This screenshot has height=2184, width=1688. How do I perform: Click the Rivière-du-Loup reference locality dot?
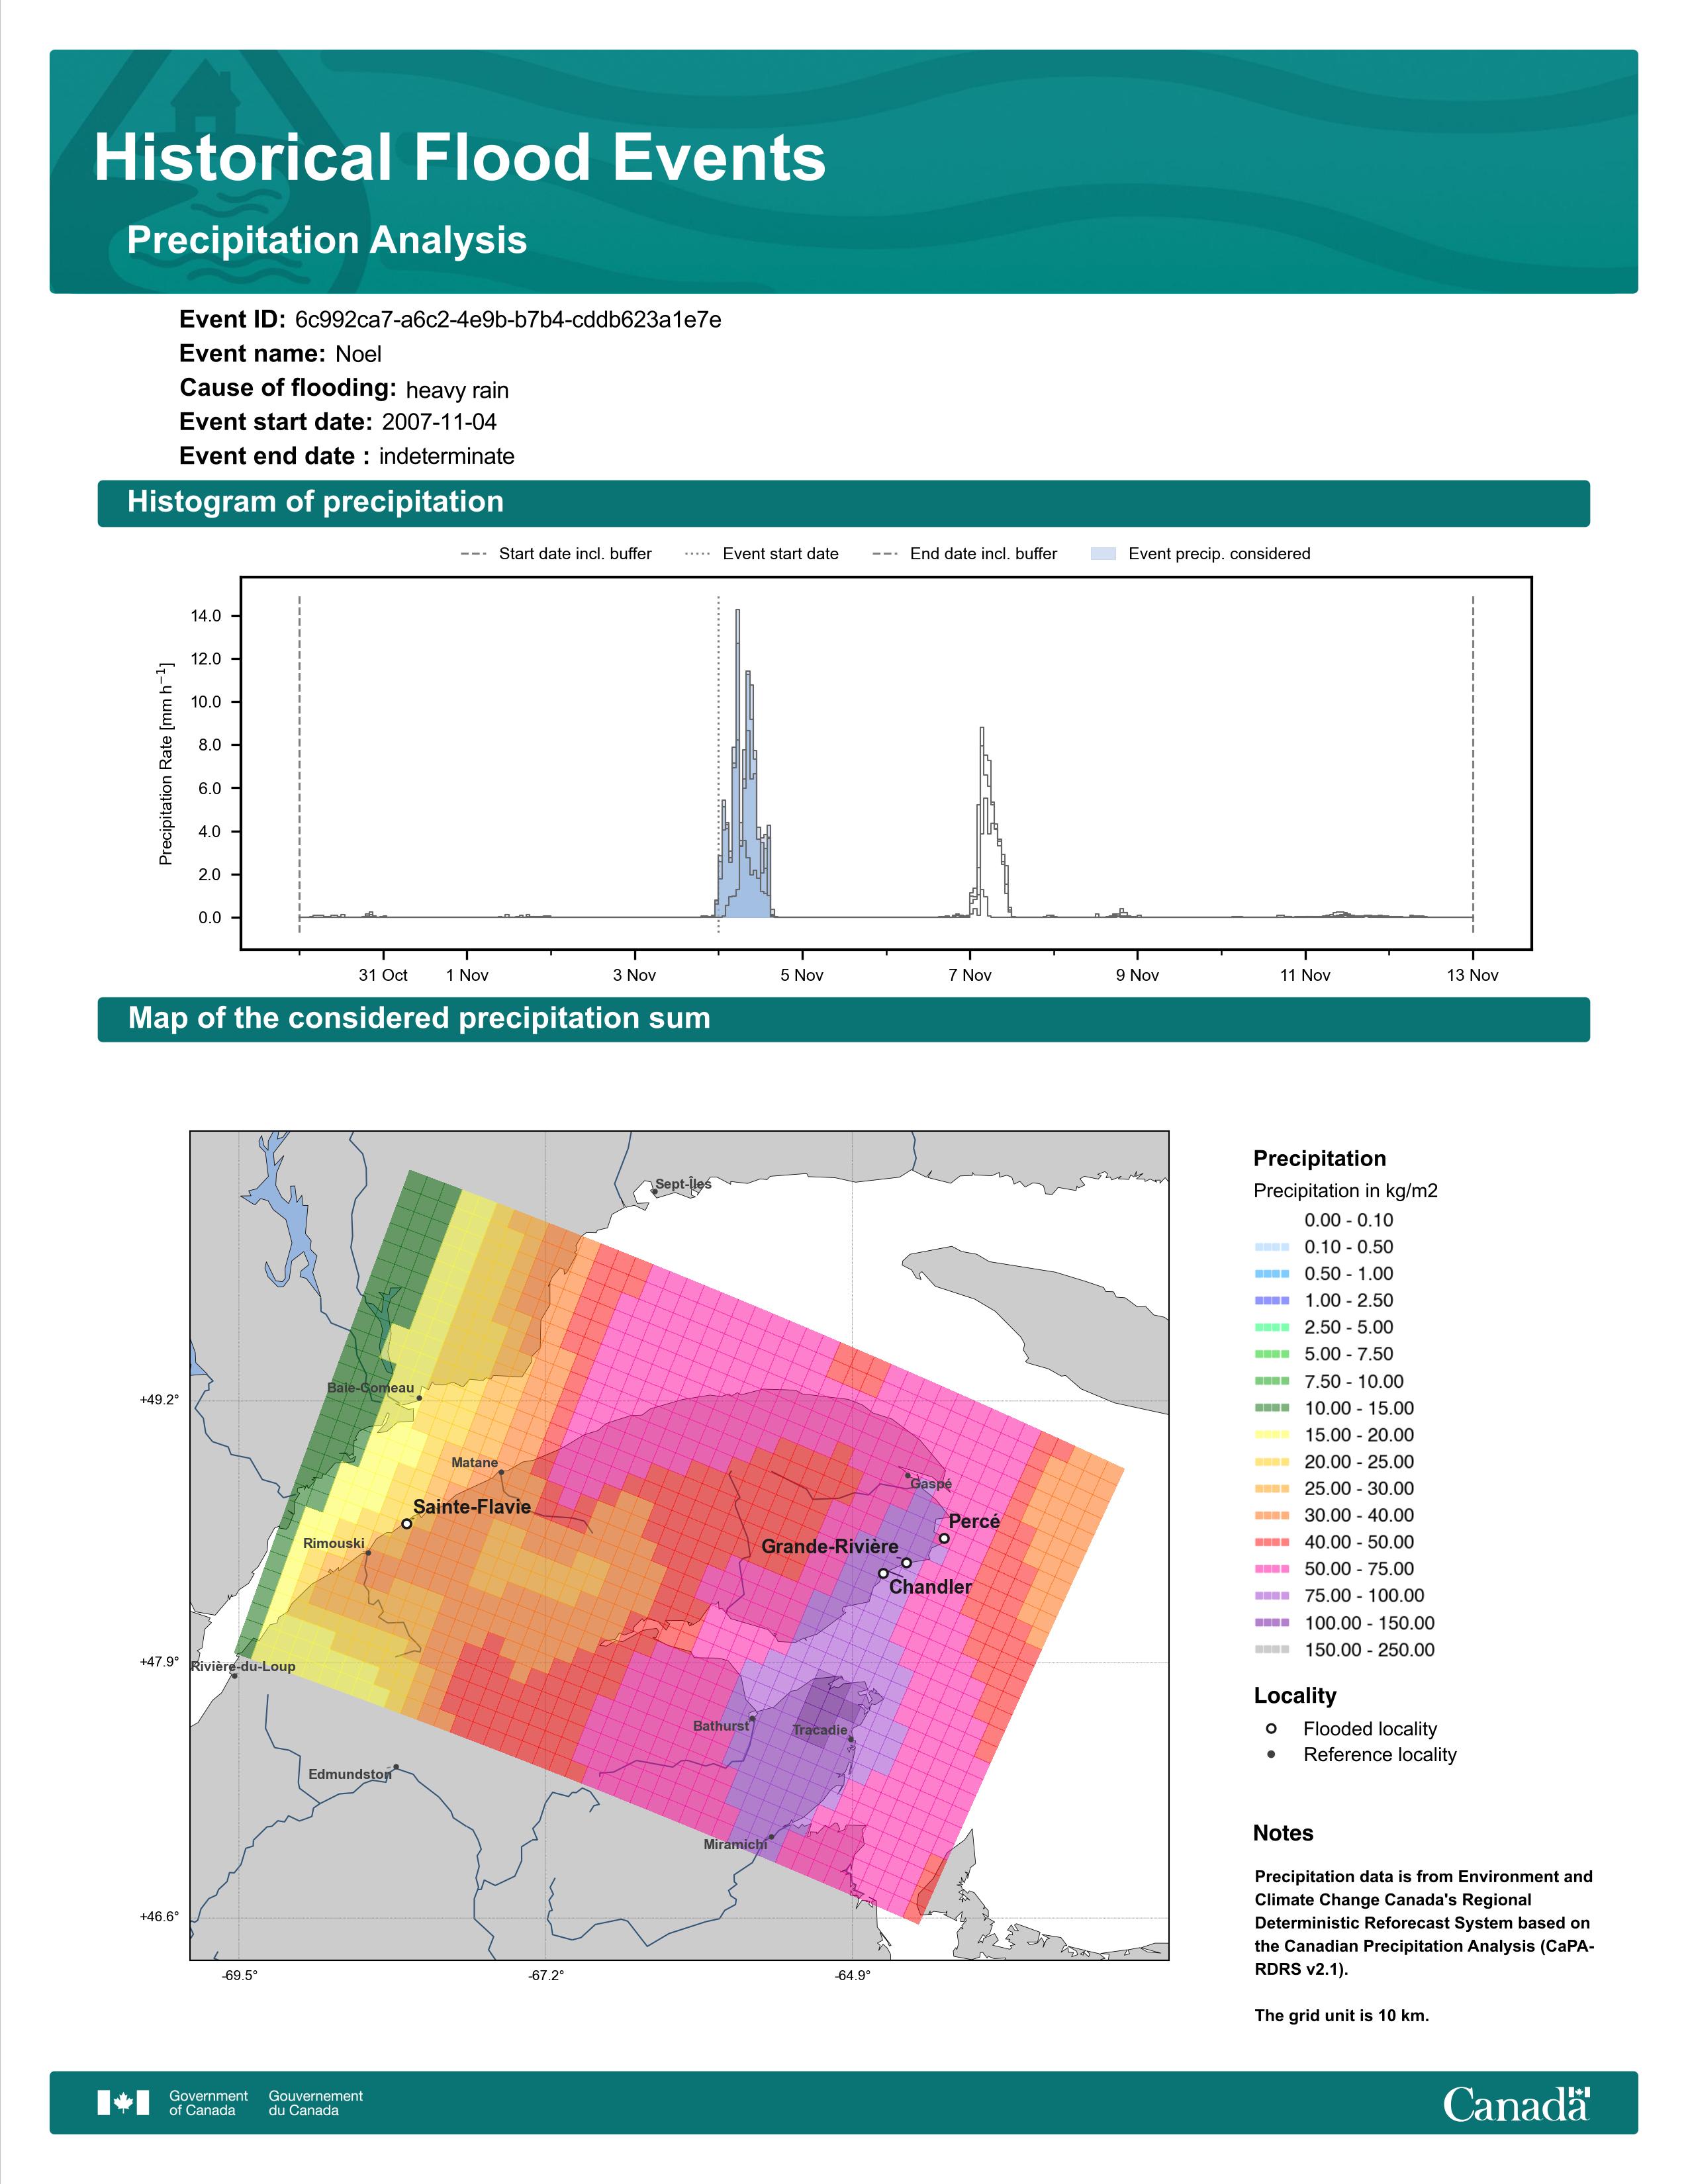(235, 1676)
